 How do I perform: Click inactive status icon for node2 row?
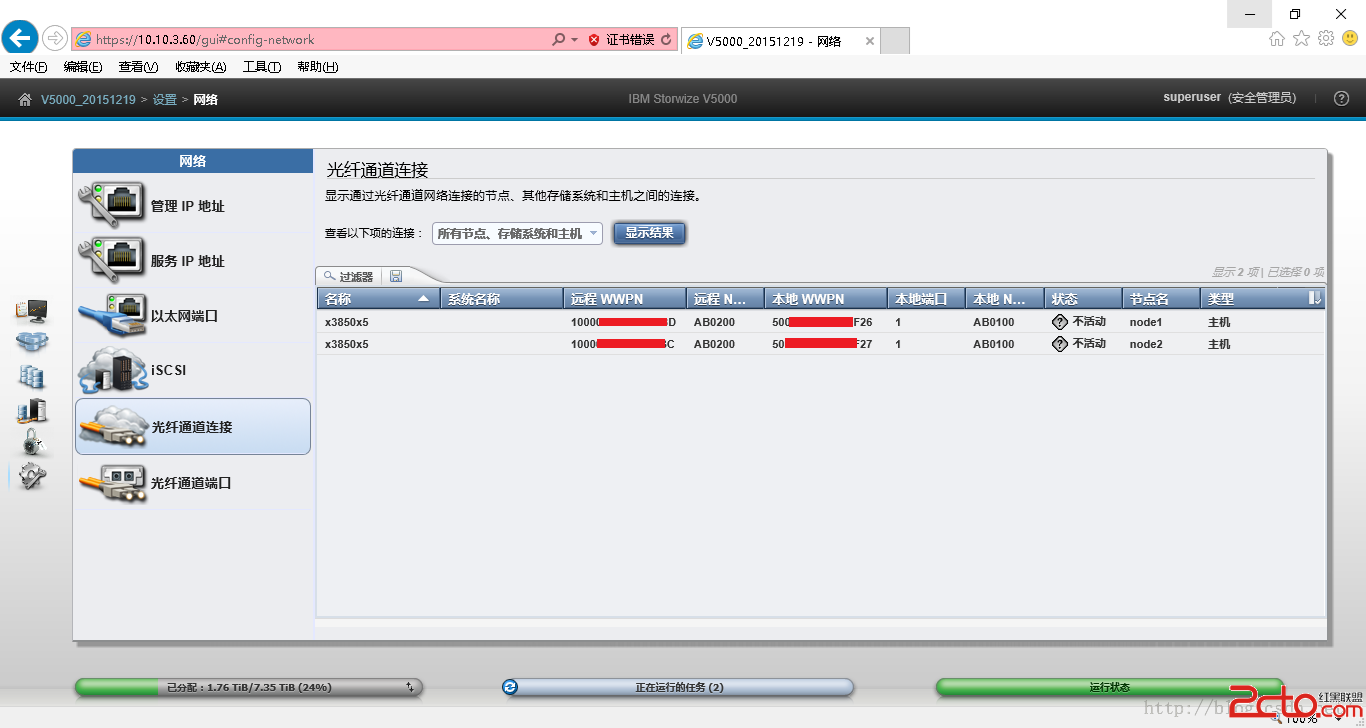tap(1060, 344)
